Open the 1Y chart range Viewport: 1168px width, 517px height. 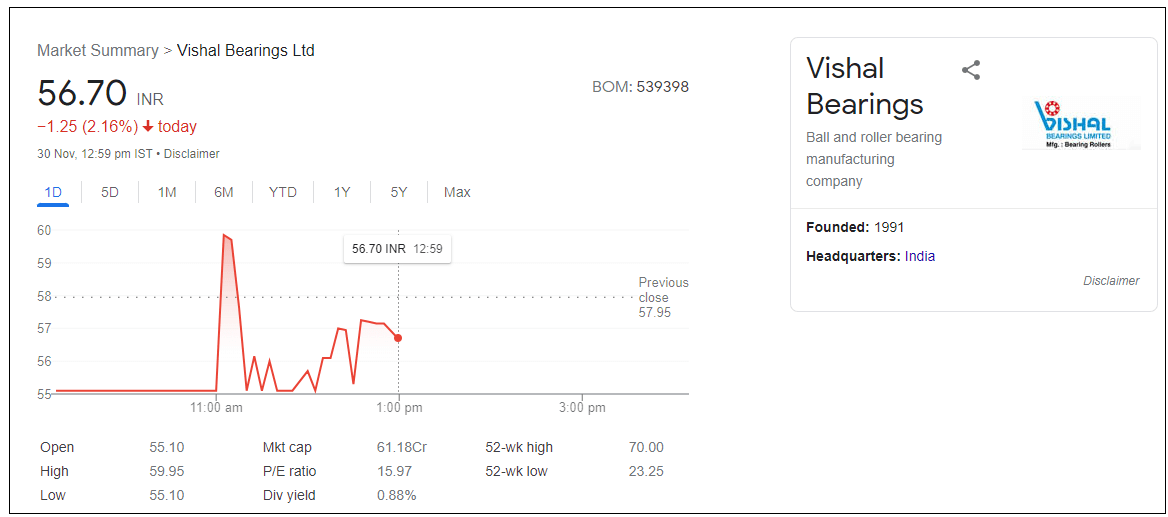click(x=342, y=192)
